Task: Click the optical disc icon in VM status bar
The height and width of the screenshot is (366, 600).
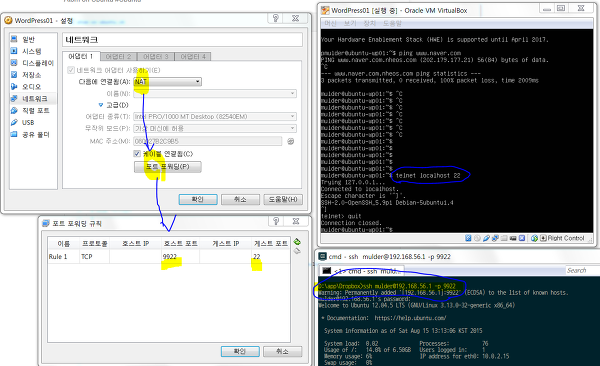Action: [477, 238]
